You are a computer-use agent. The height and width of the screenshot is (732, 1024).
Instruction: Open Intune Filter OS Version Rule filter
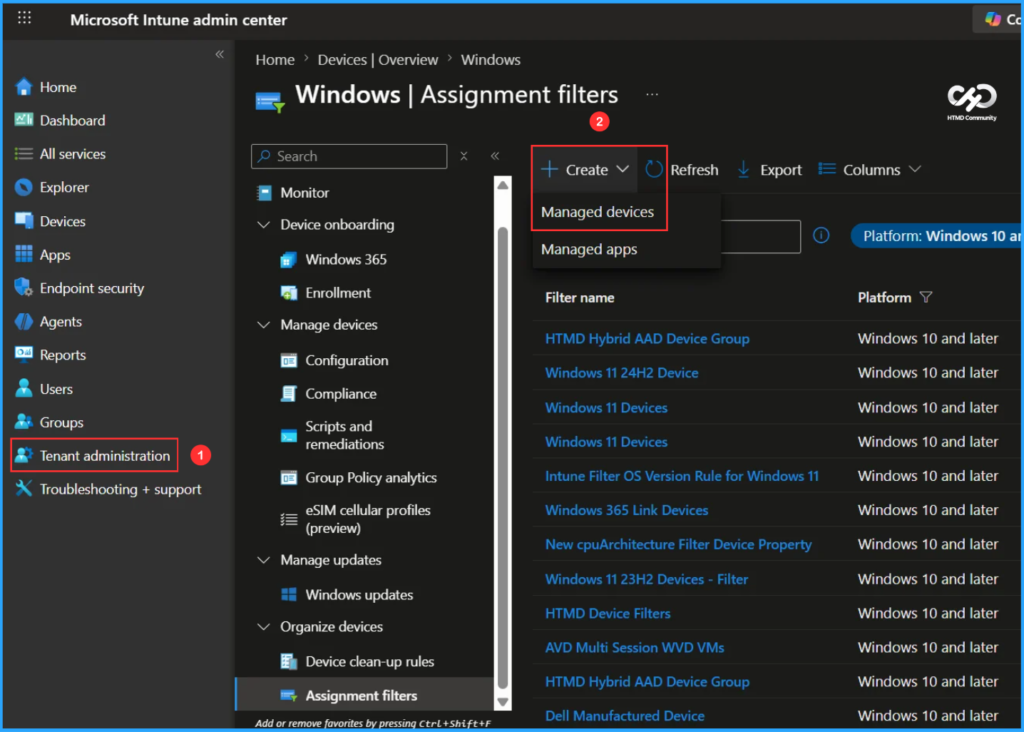[x=682, y=476]
